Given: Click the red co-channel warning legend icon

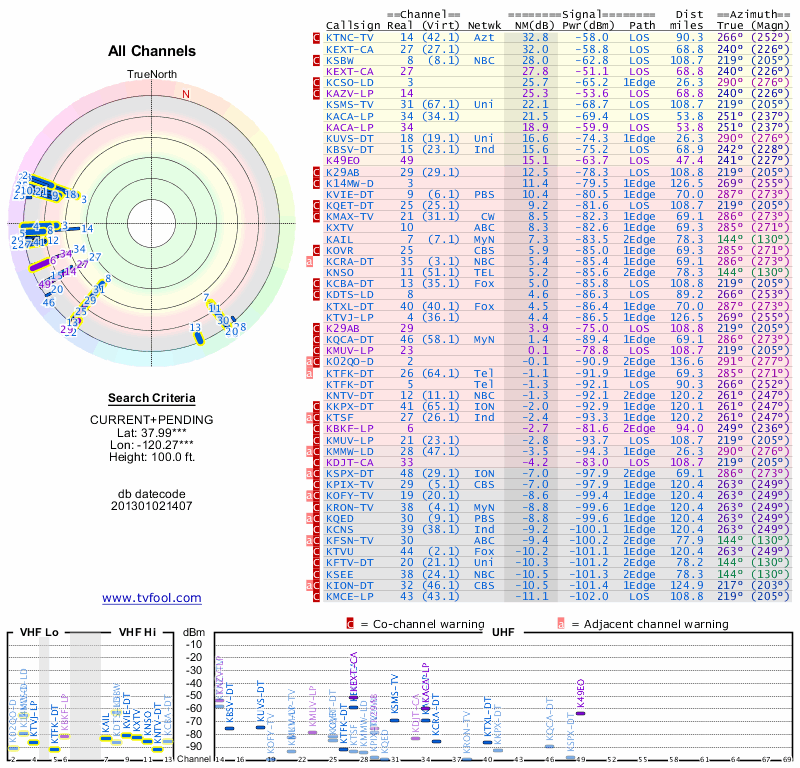Looking at the screenshot, I should click(351, 625).
